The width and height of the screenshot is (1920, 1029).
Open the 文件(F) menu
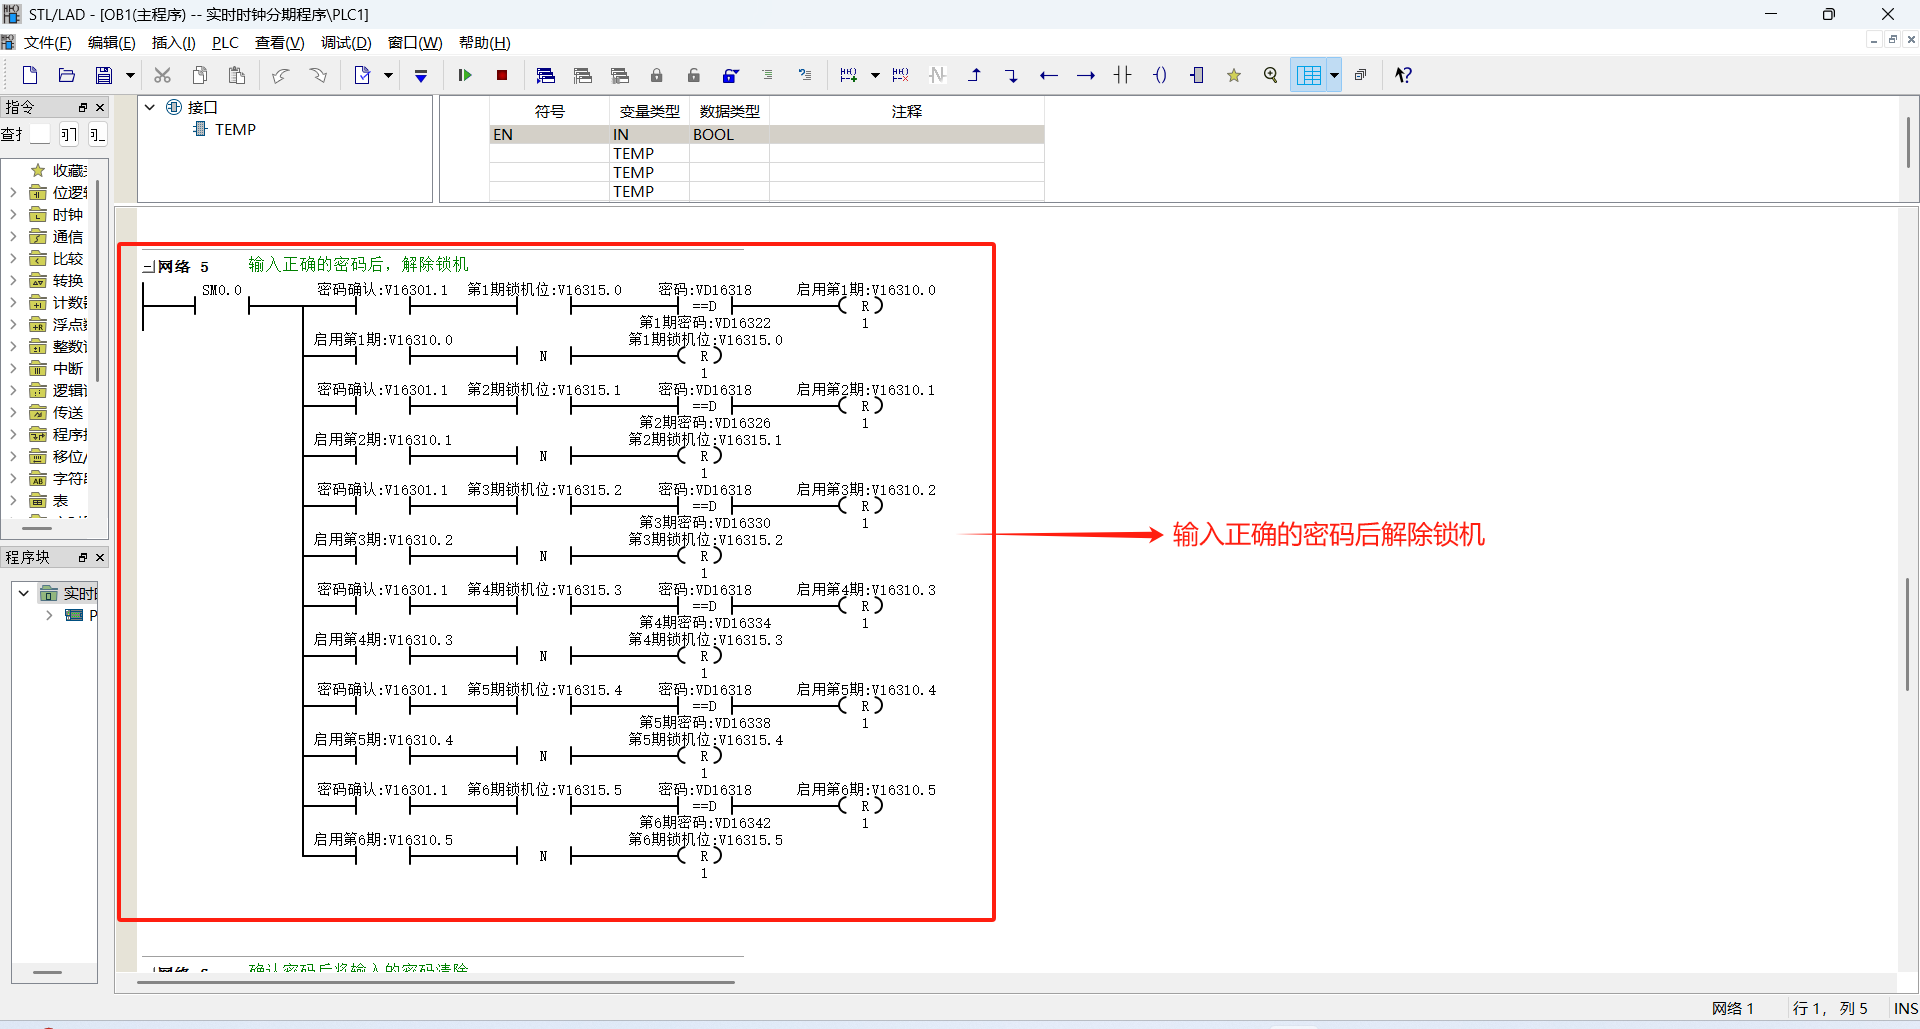(48, 42)
